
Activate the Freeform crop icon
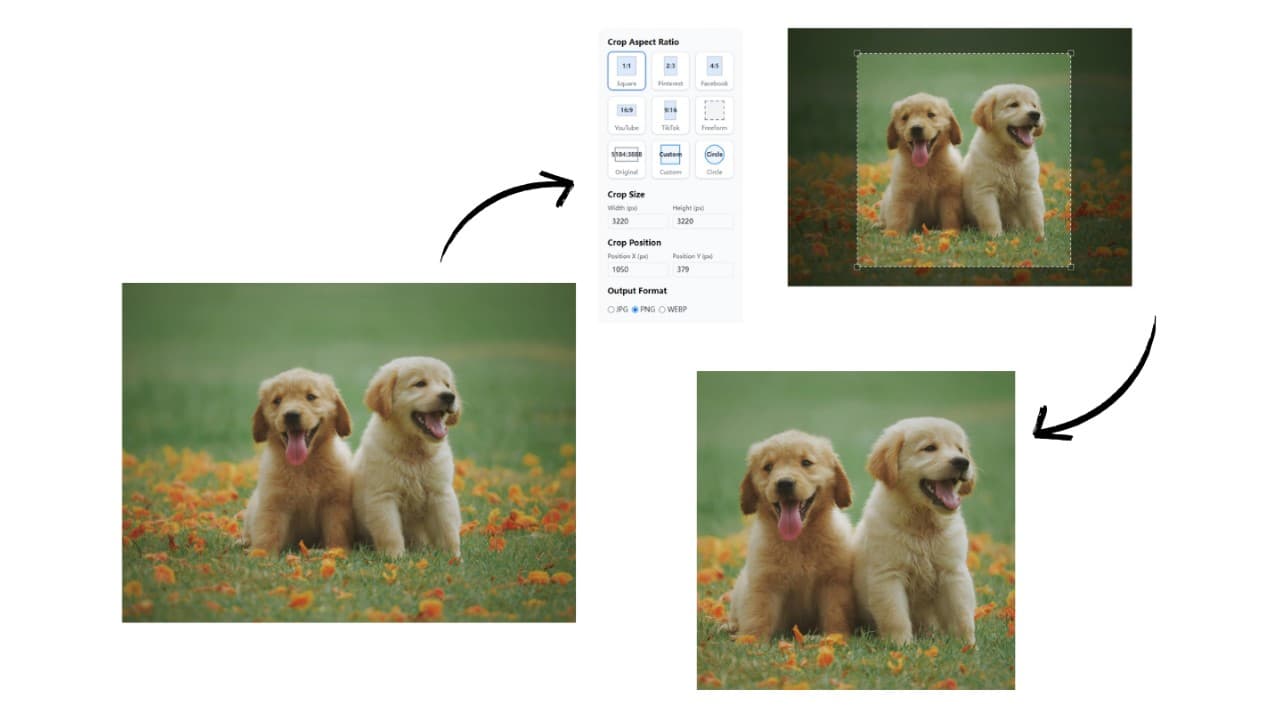pyautogui.click(x=713, y=112)
